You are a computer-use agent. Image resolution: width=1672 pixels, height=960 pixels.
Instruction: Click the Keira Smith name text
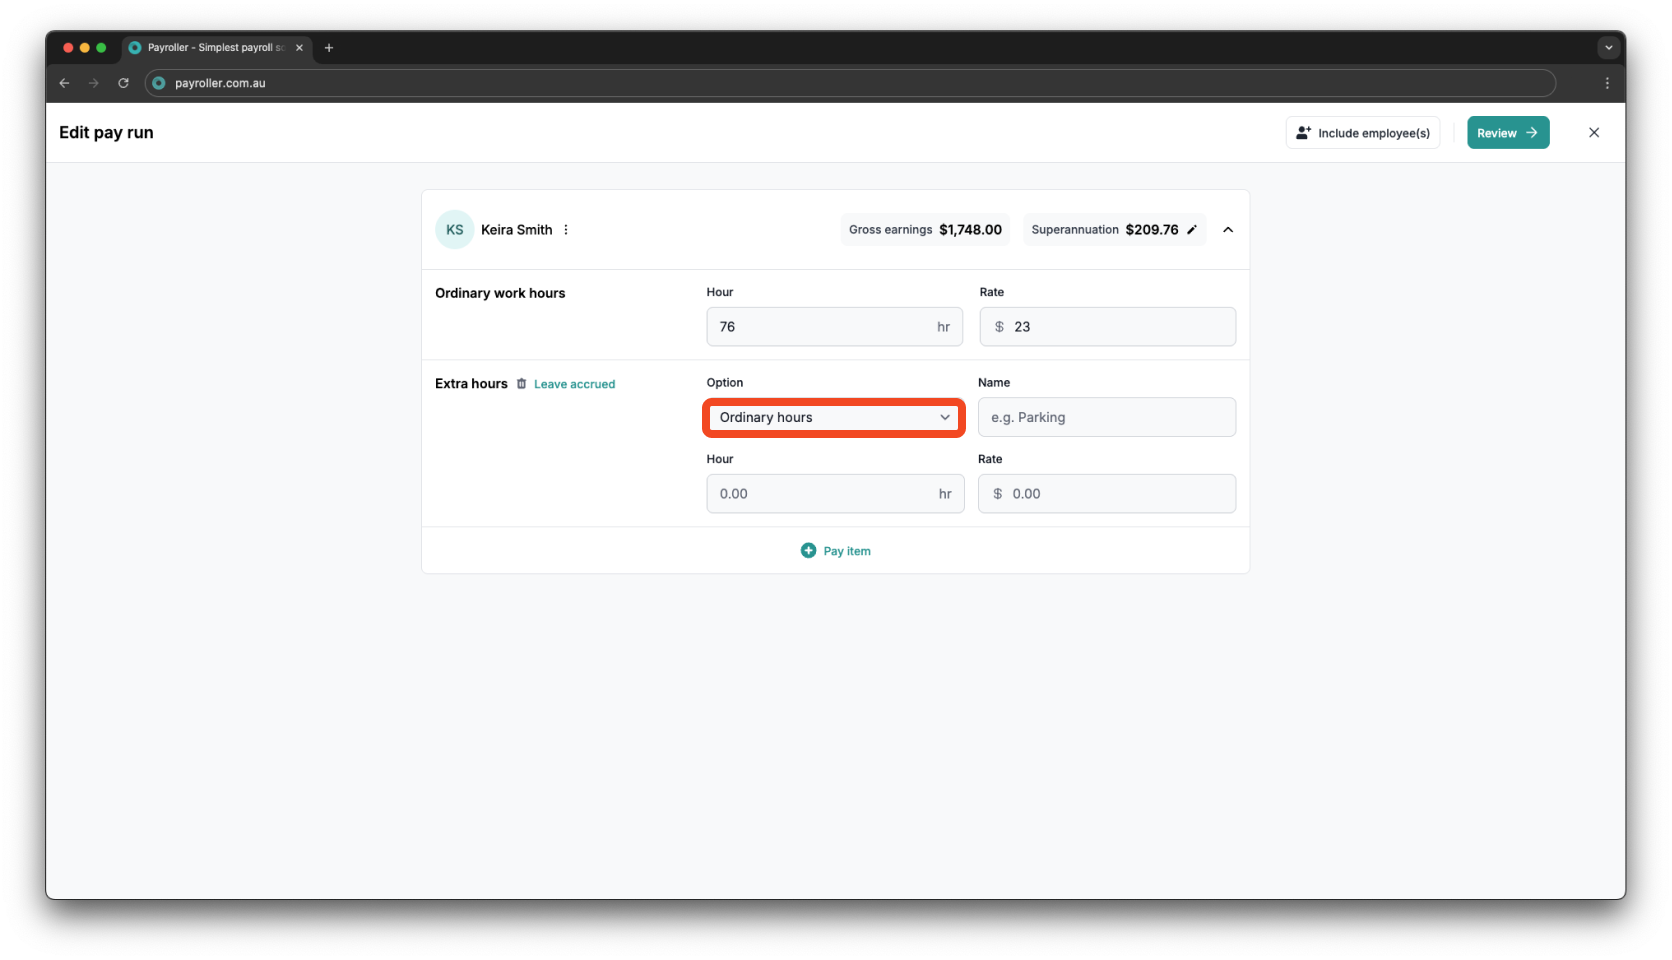pos(516,230)
